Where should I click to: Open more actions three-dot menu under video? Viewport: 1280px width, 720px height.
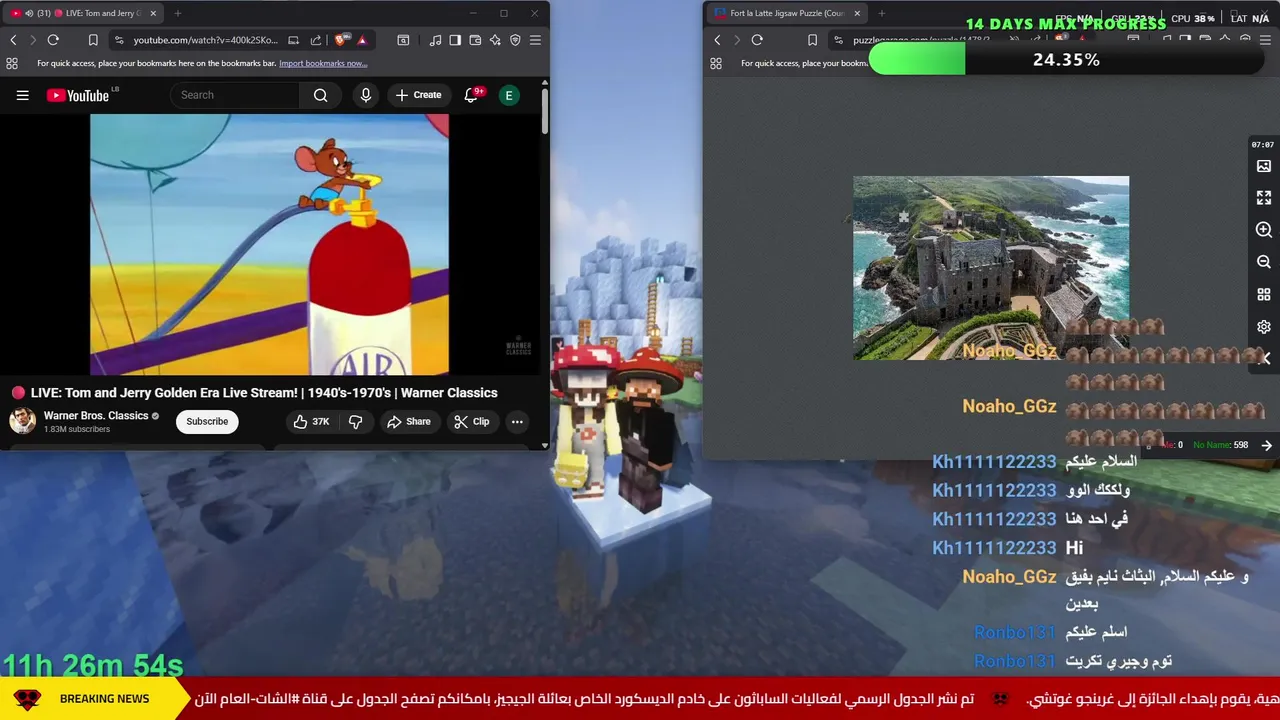(517, 421)
